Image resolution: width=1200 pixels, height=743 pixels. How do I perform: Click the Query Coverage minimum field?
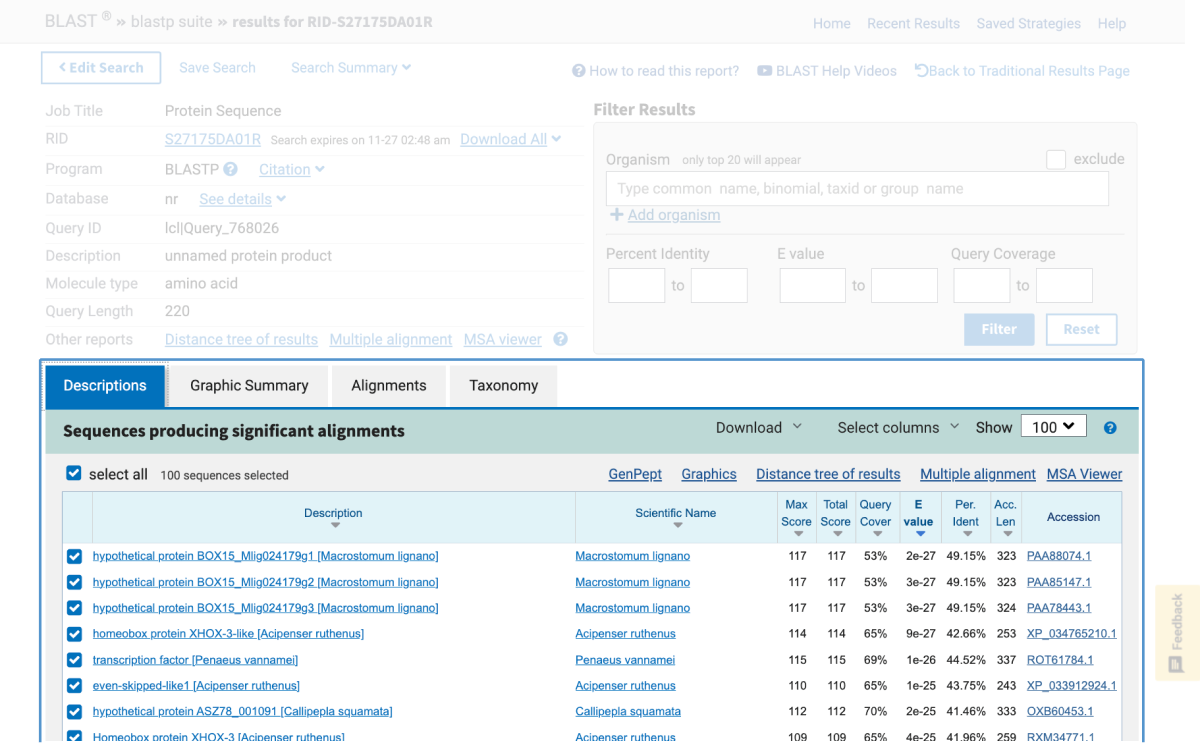coord(982,286)
